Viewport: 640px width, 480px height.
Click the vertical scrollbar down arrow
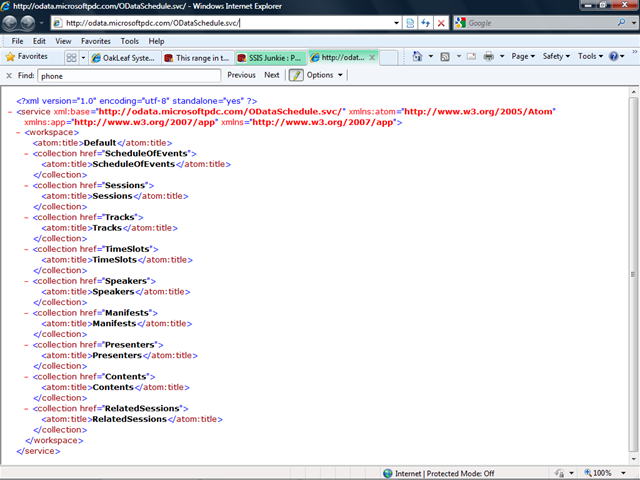tap(633, 459)
